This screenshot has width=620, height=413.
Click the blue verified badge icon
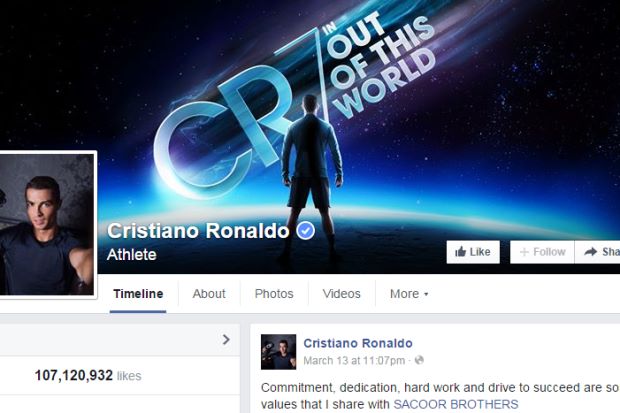pos(306,231)
